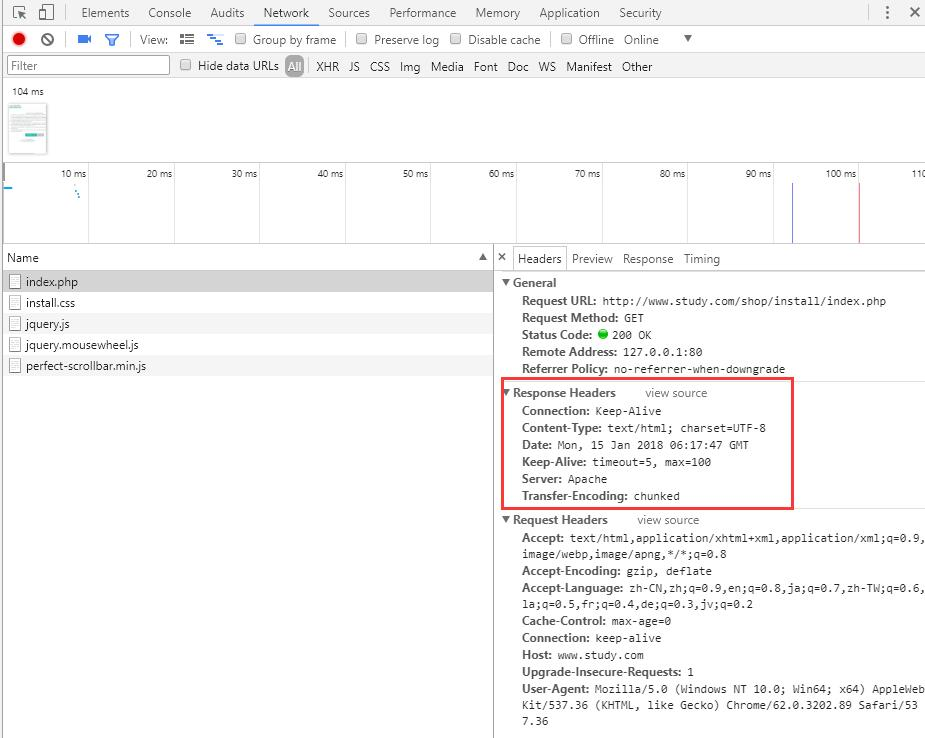Filter requests by Doc
This screenshot has width=925, height=738.
518,67
